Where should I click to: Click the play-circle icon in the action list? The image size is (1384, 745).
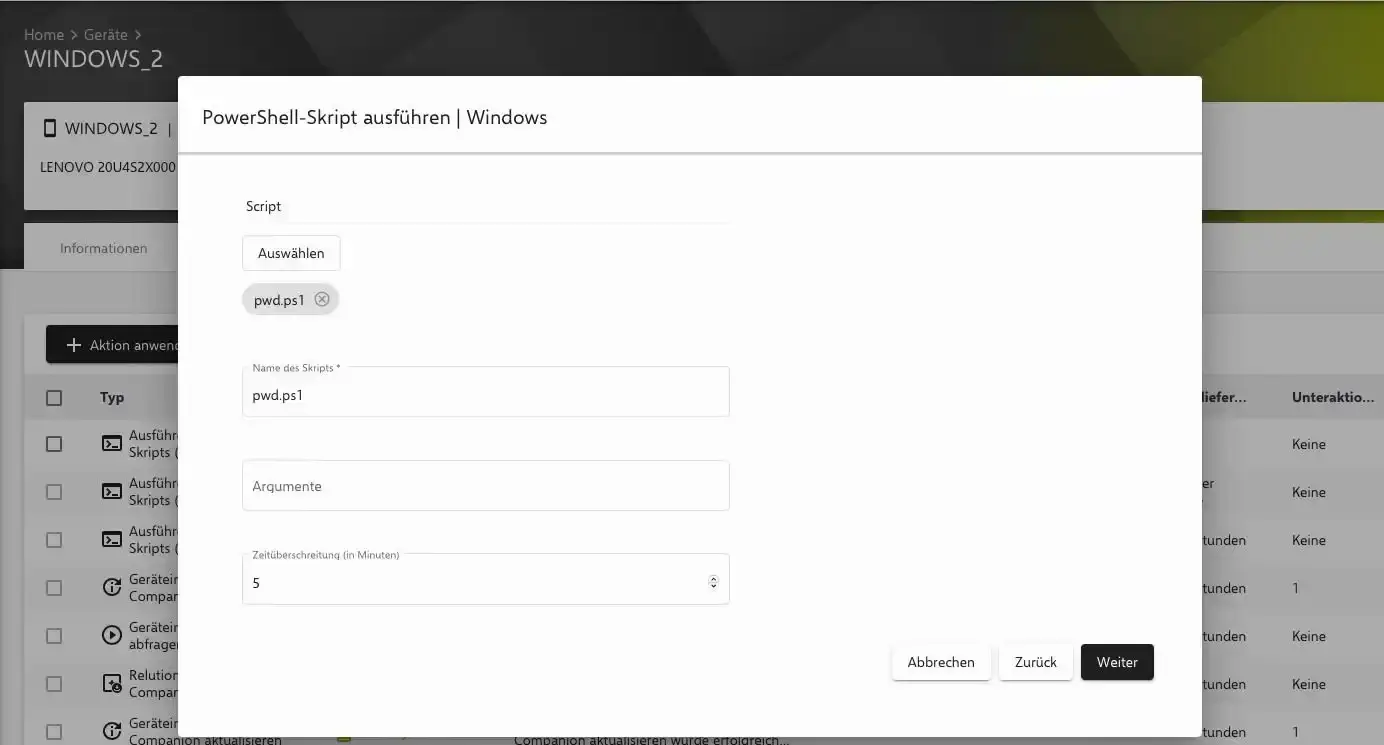[x=112, y=636]
